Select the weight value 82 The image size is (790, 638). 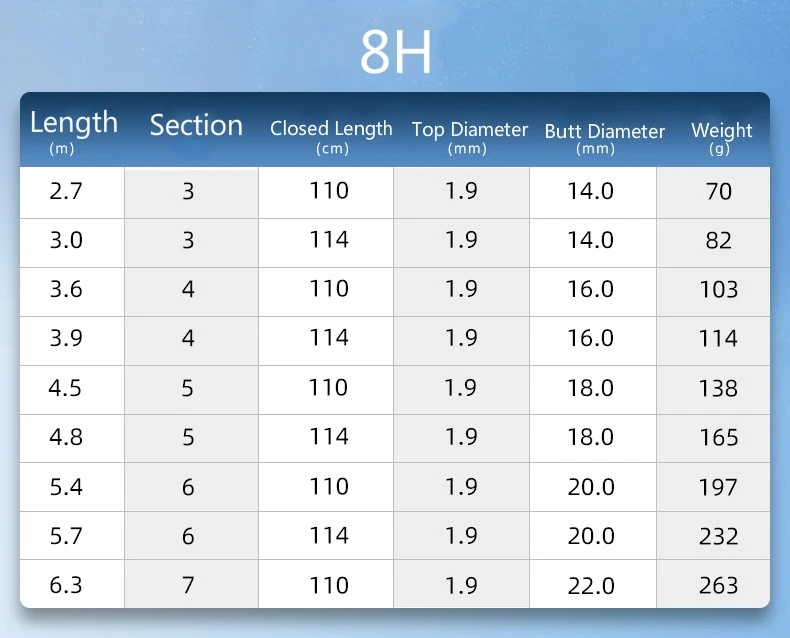(x=718, y=241)
